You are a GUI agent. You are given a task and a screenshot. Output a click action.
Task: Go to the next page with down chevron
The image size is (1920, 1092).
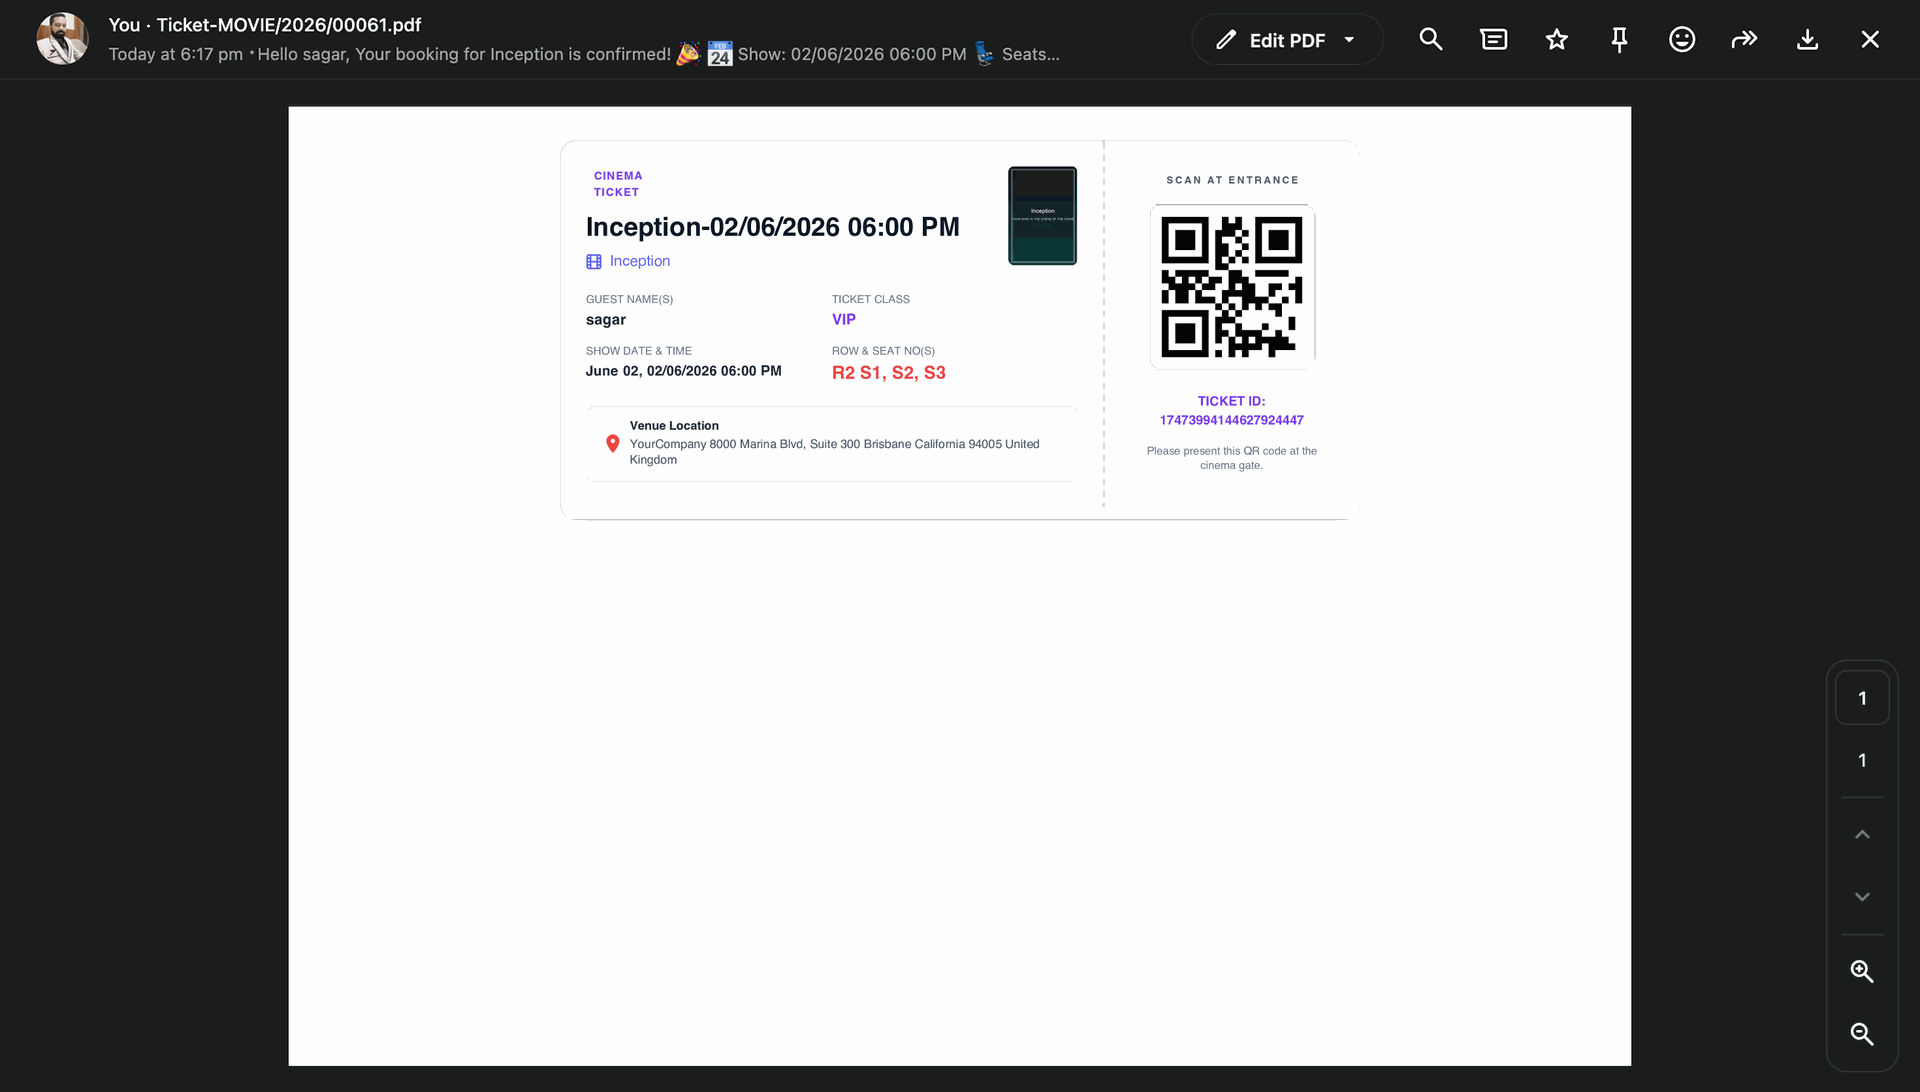tap(1862, 897)
